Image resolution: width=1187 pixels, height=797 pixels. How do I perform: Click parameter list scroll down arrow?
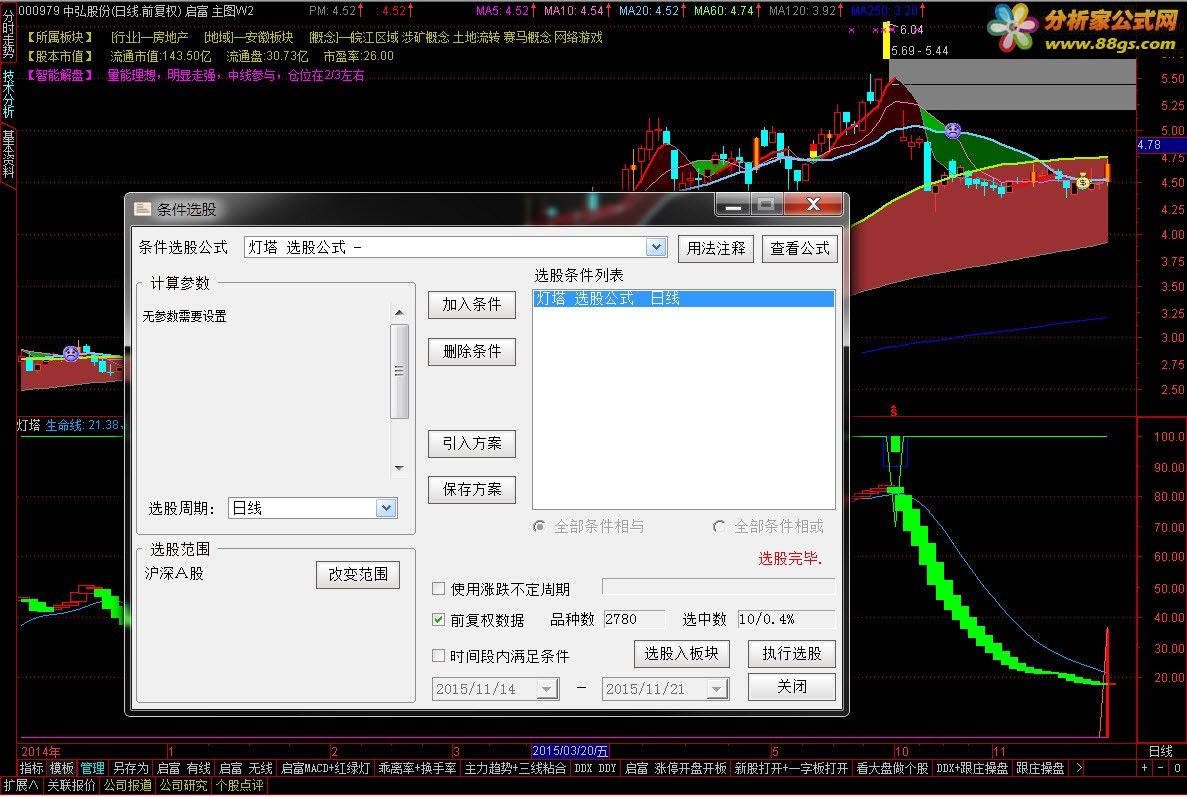point(399,469)
